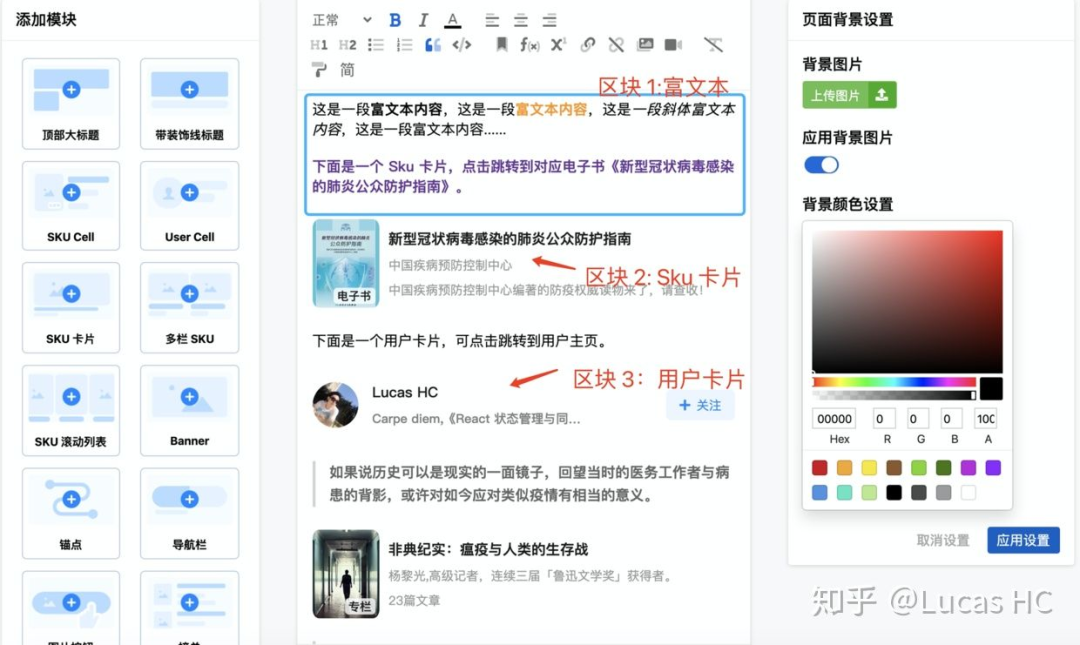Screen dimensions: 1080x645
Task: Add the 多栏 SKU module
Action: (189, 307)
